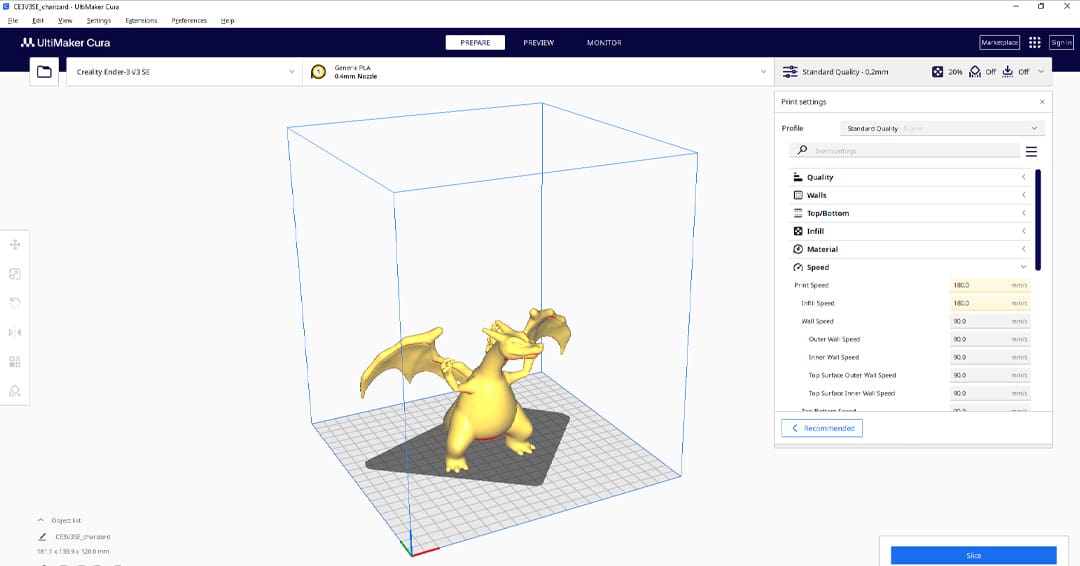Select the Mirror tool
The image size is (1080, 566).
[15, 332]
